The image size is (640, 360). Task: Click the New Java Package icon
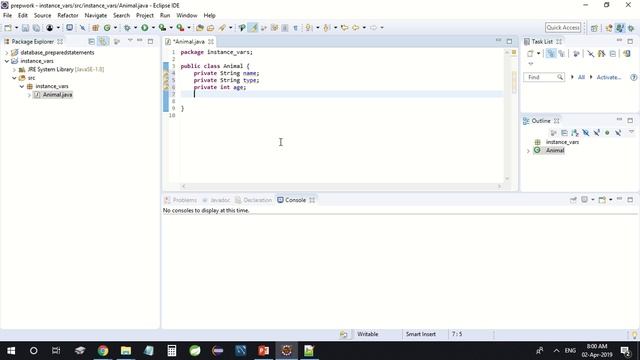[x=96, y=28]
